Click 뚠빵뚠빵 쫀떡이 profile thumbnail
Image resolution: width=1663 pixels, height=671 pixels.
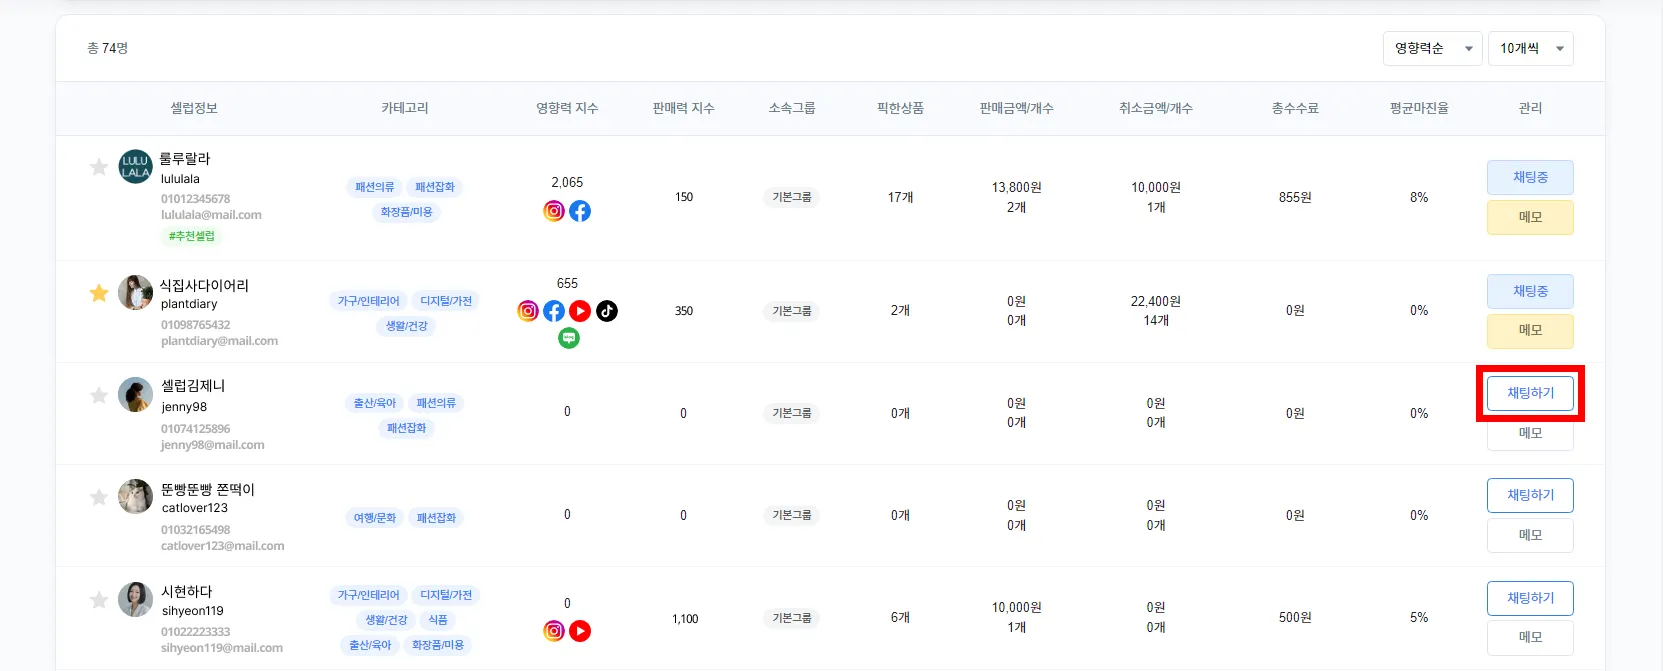pos(135,496)
